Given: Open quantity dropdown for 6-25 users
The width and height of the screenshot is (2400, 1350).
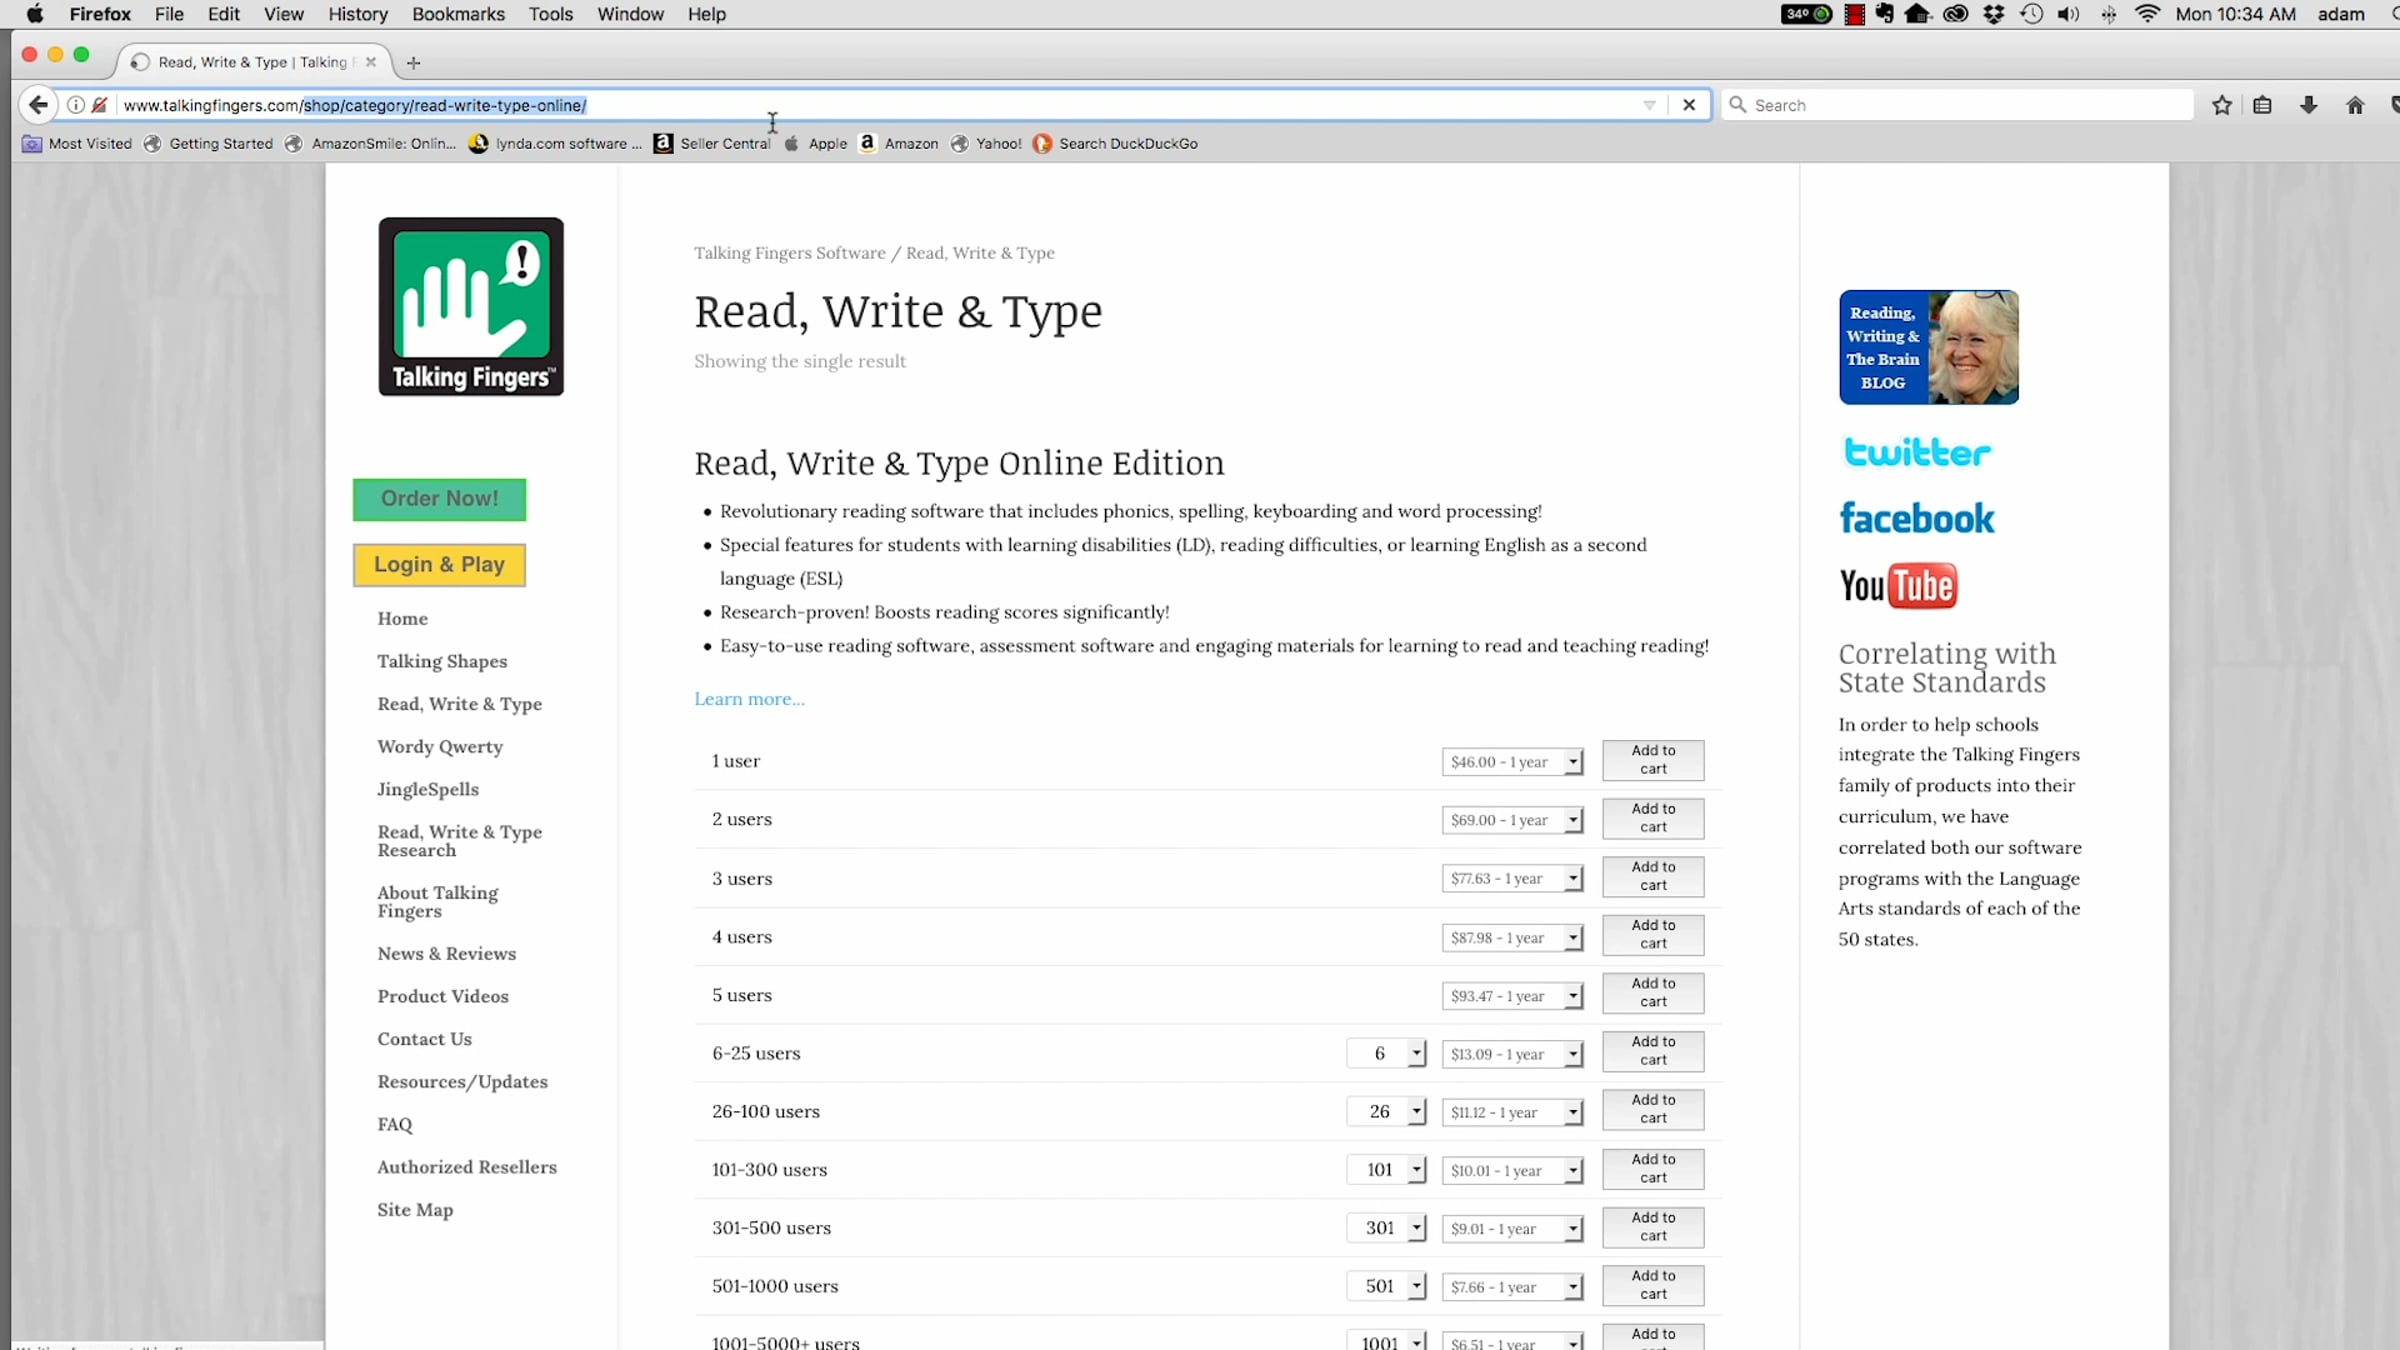Looking at the screenshot, I should (x=1386, y=1054).
